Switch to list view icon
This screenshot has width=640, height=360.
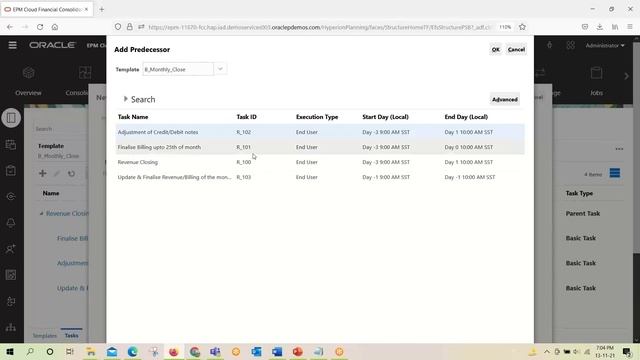pyautogui.click(x=615, y=173)
